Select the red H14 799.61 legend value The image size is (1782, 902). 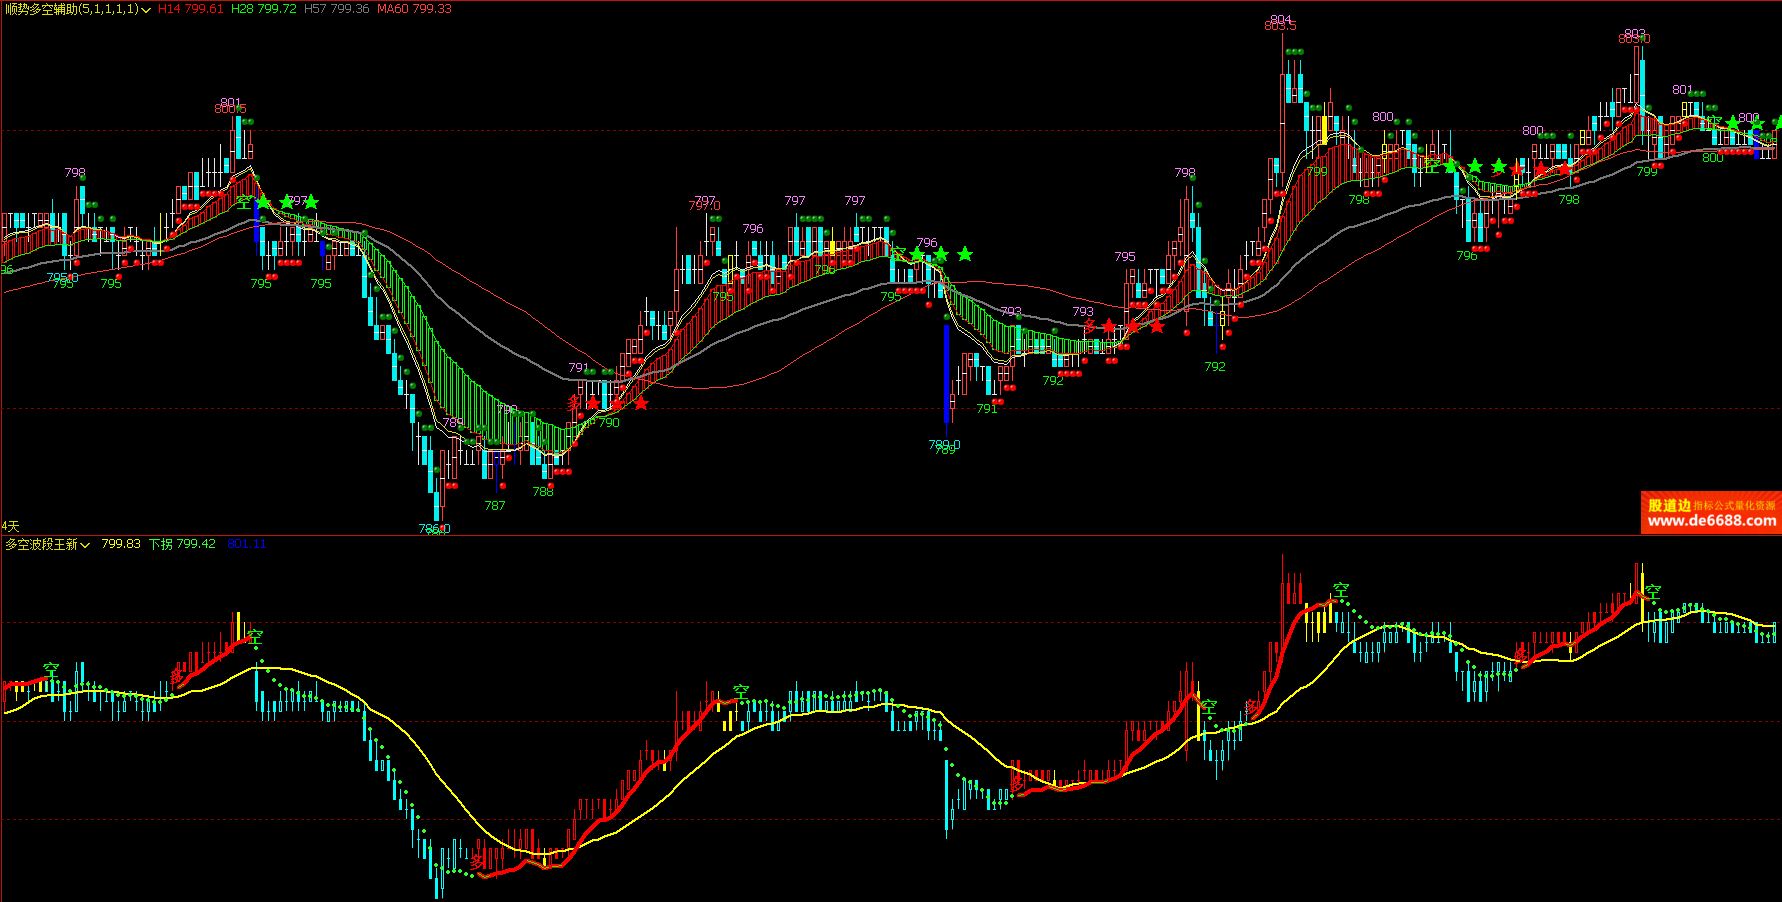tap(190, 9)
